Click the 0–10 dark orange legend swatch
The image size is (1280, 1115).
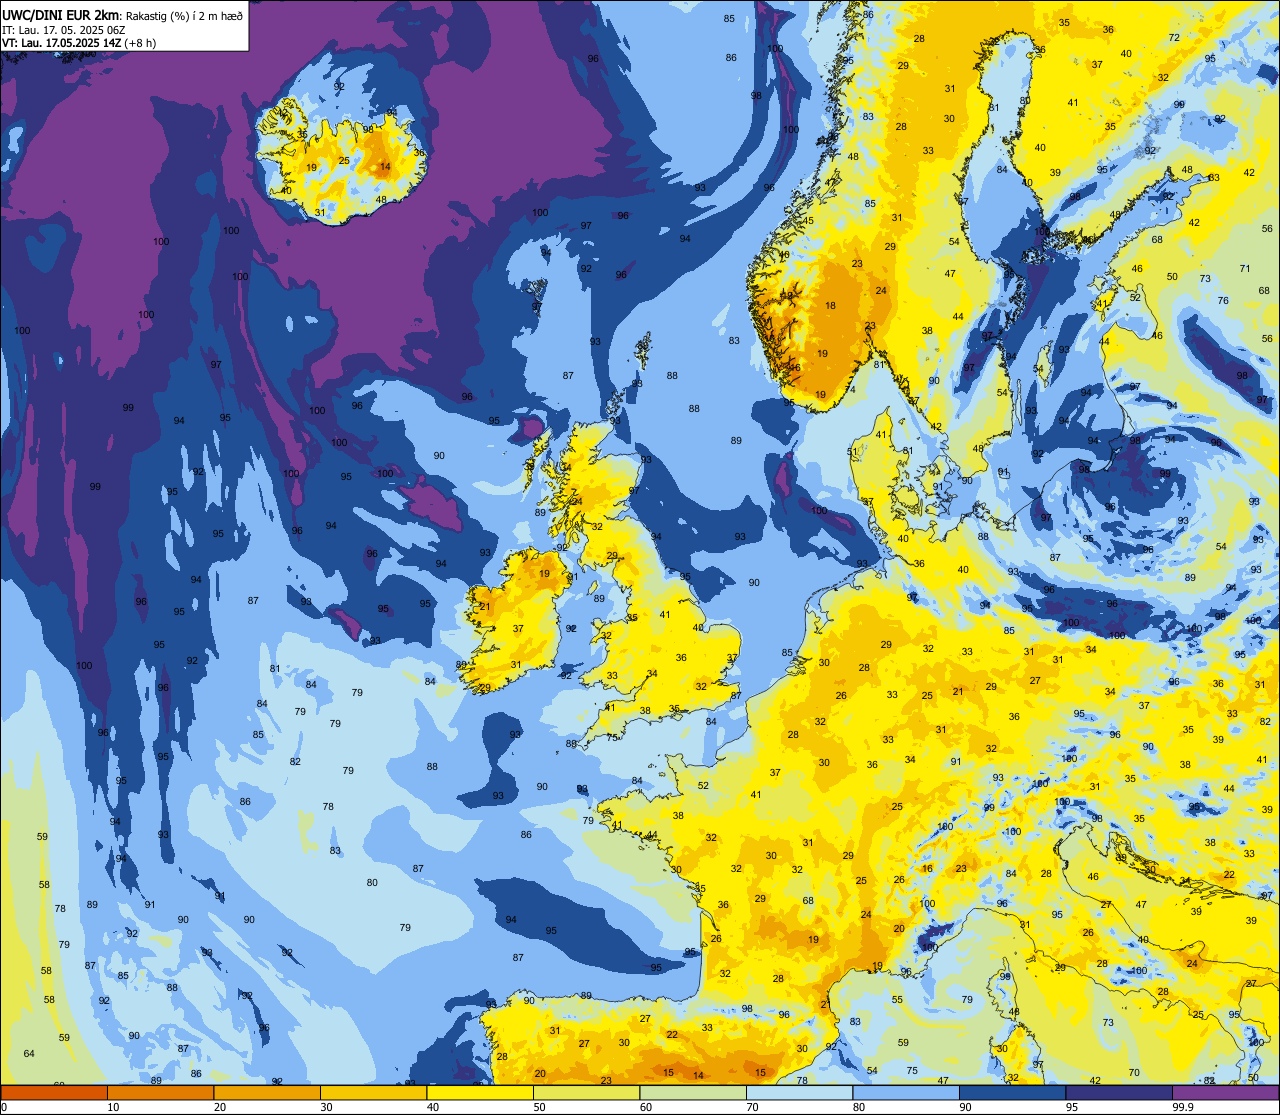[x=54, y=1093]
